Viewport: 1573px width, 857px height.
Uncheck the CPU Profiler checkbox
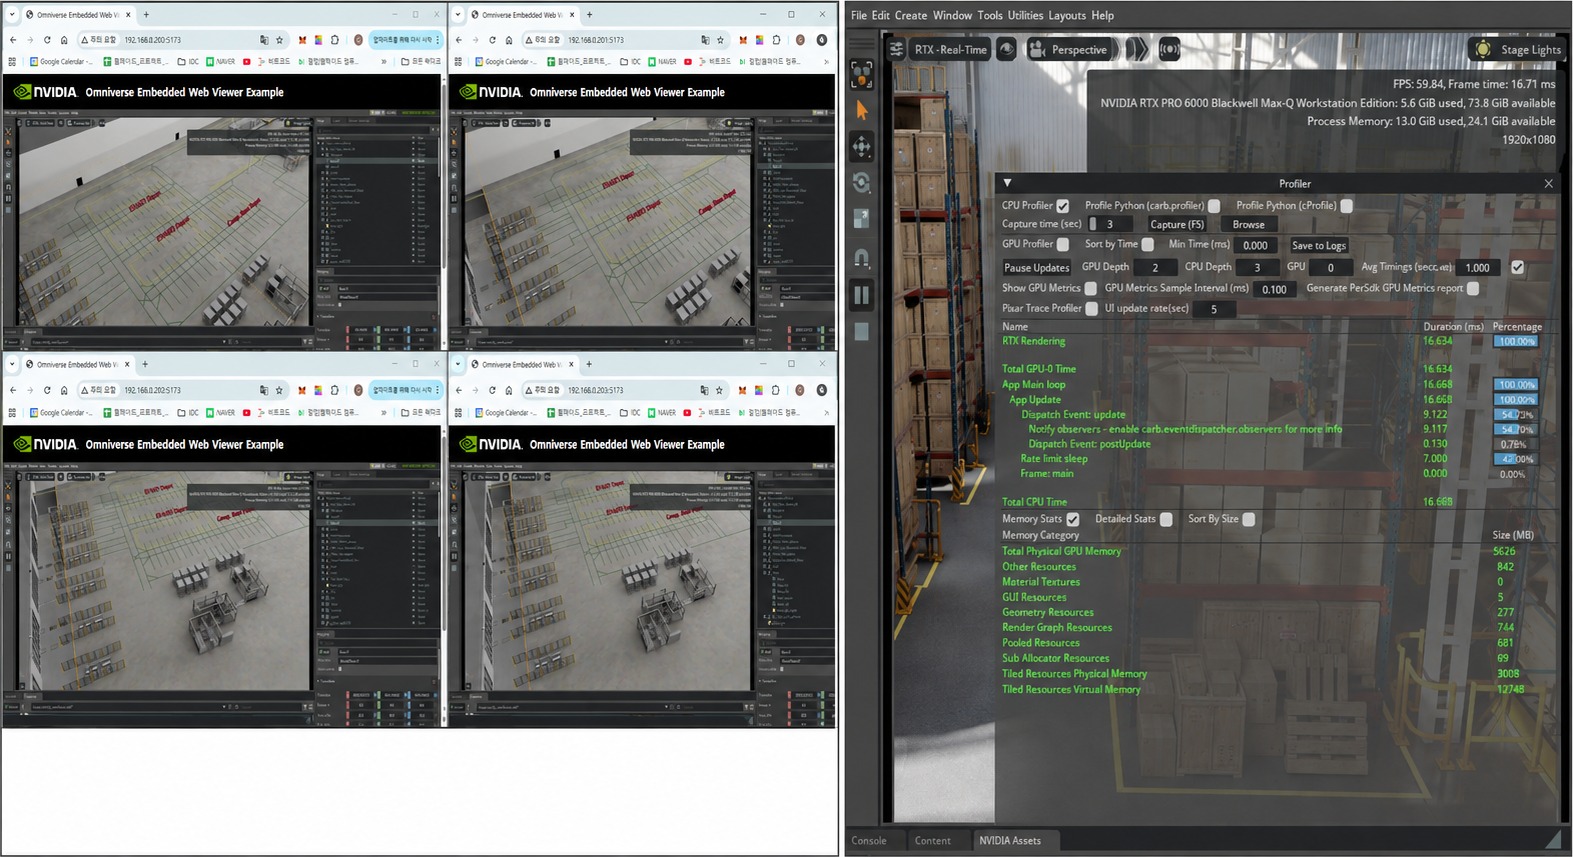tap(1062, 205)
